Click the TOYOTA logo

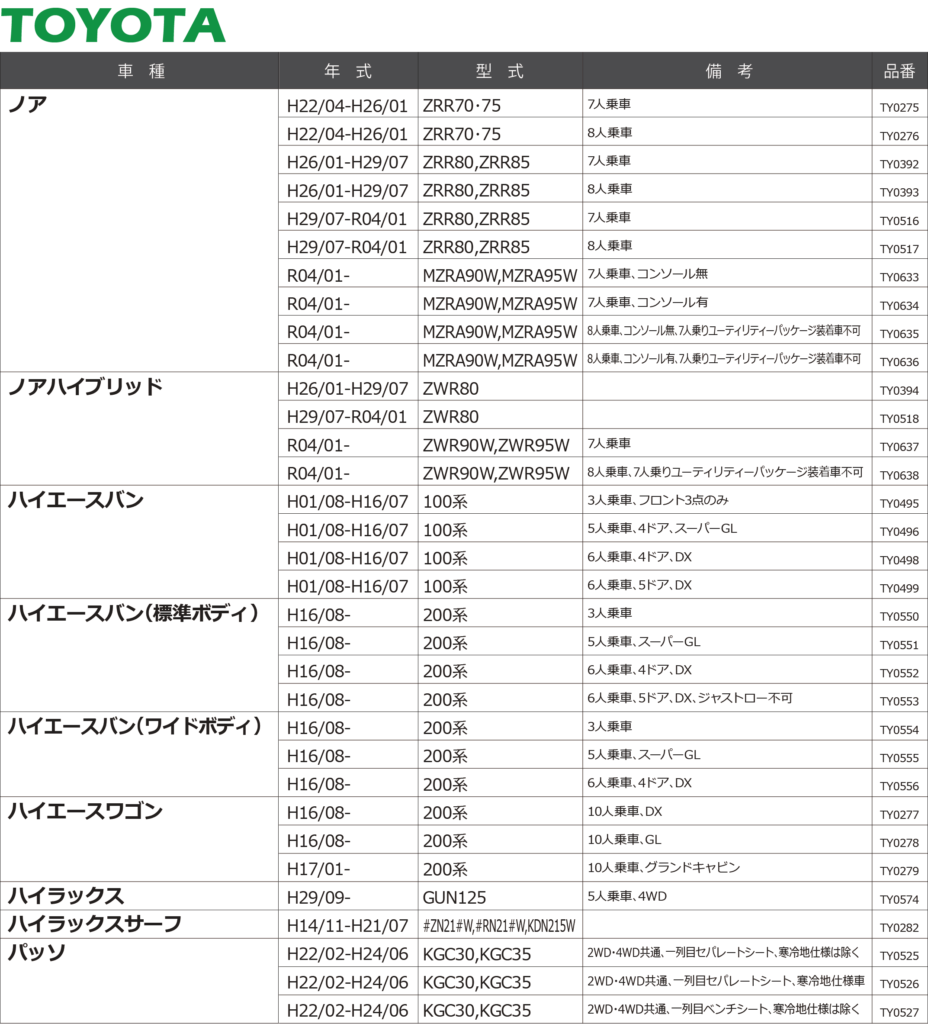pyautogui.click(x=113, y=25)
